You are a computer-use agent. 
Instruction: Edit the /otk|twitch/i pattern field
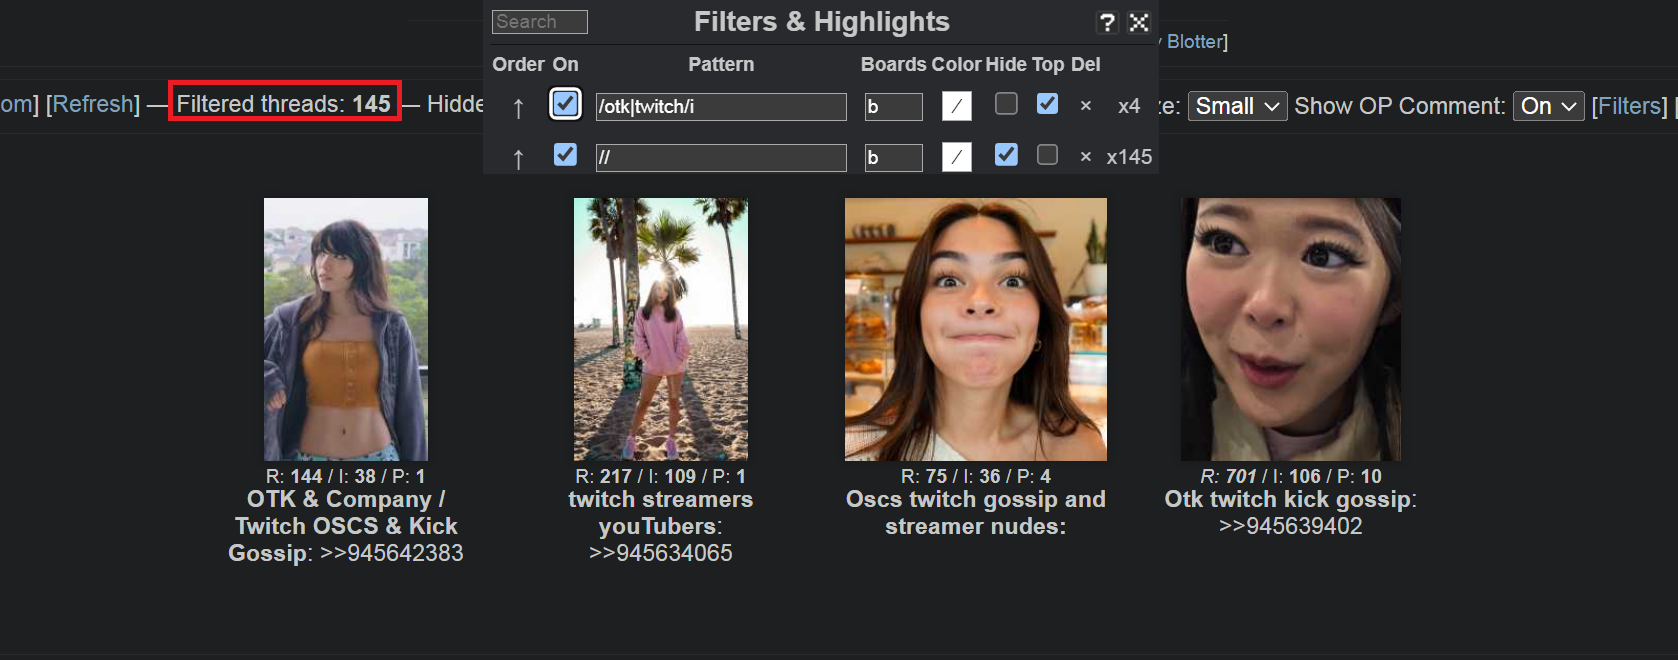(721, 106)
